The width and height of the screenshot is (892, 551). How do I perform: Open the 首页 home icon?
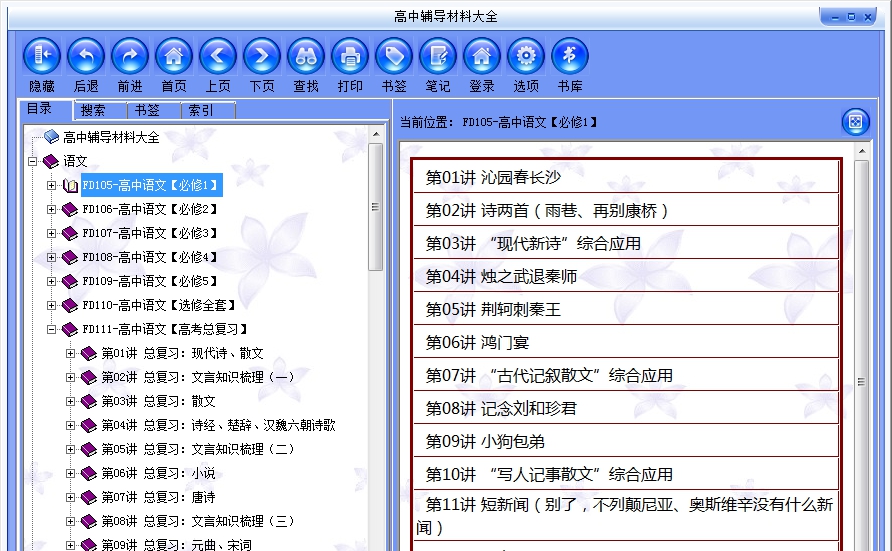174,56
